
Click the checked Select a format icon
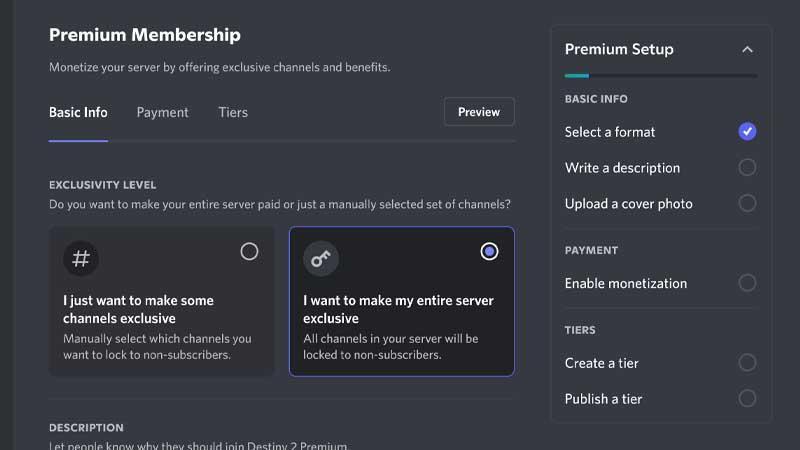(747, 132)
